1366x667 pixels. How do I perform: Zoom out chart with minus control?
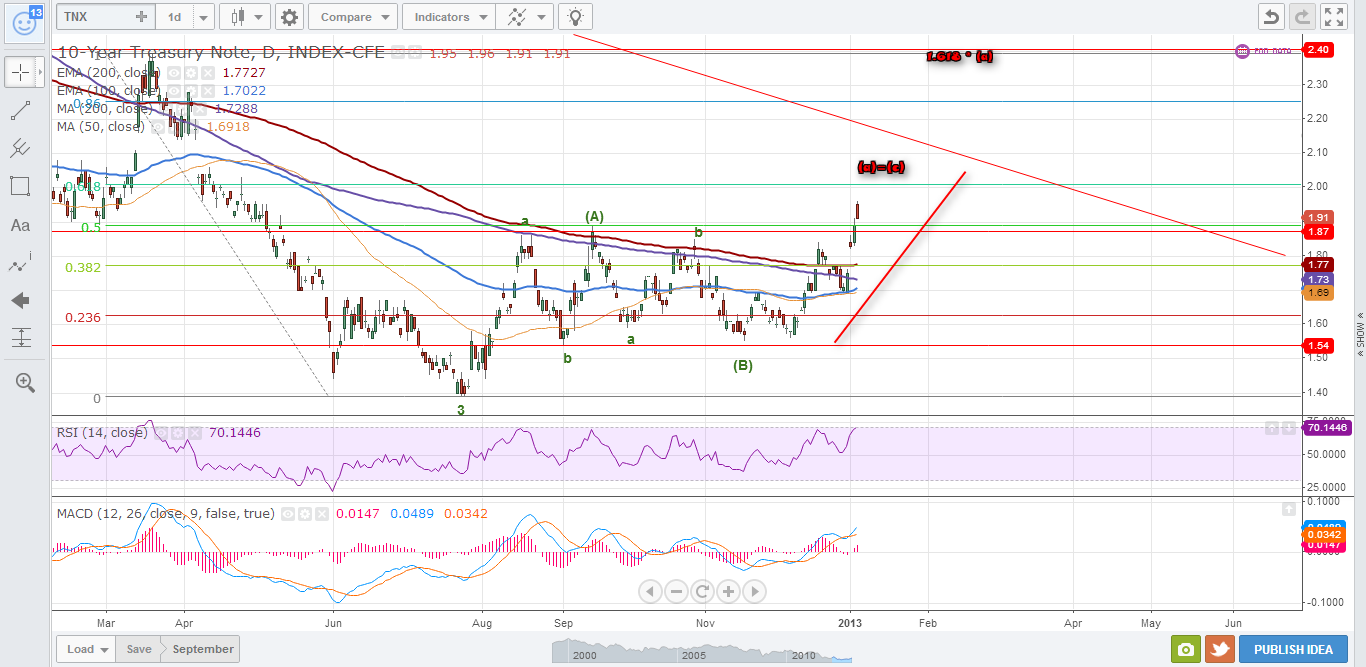(x=676, y=591)
